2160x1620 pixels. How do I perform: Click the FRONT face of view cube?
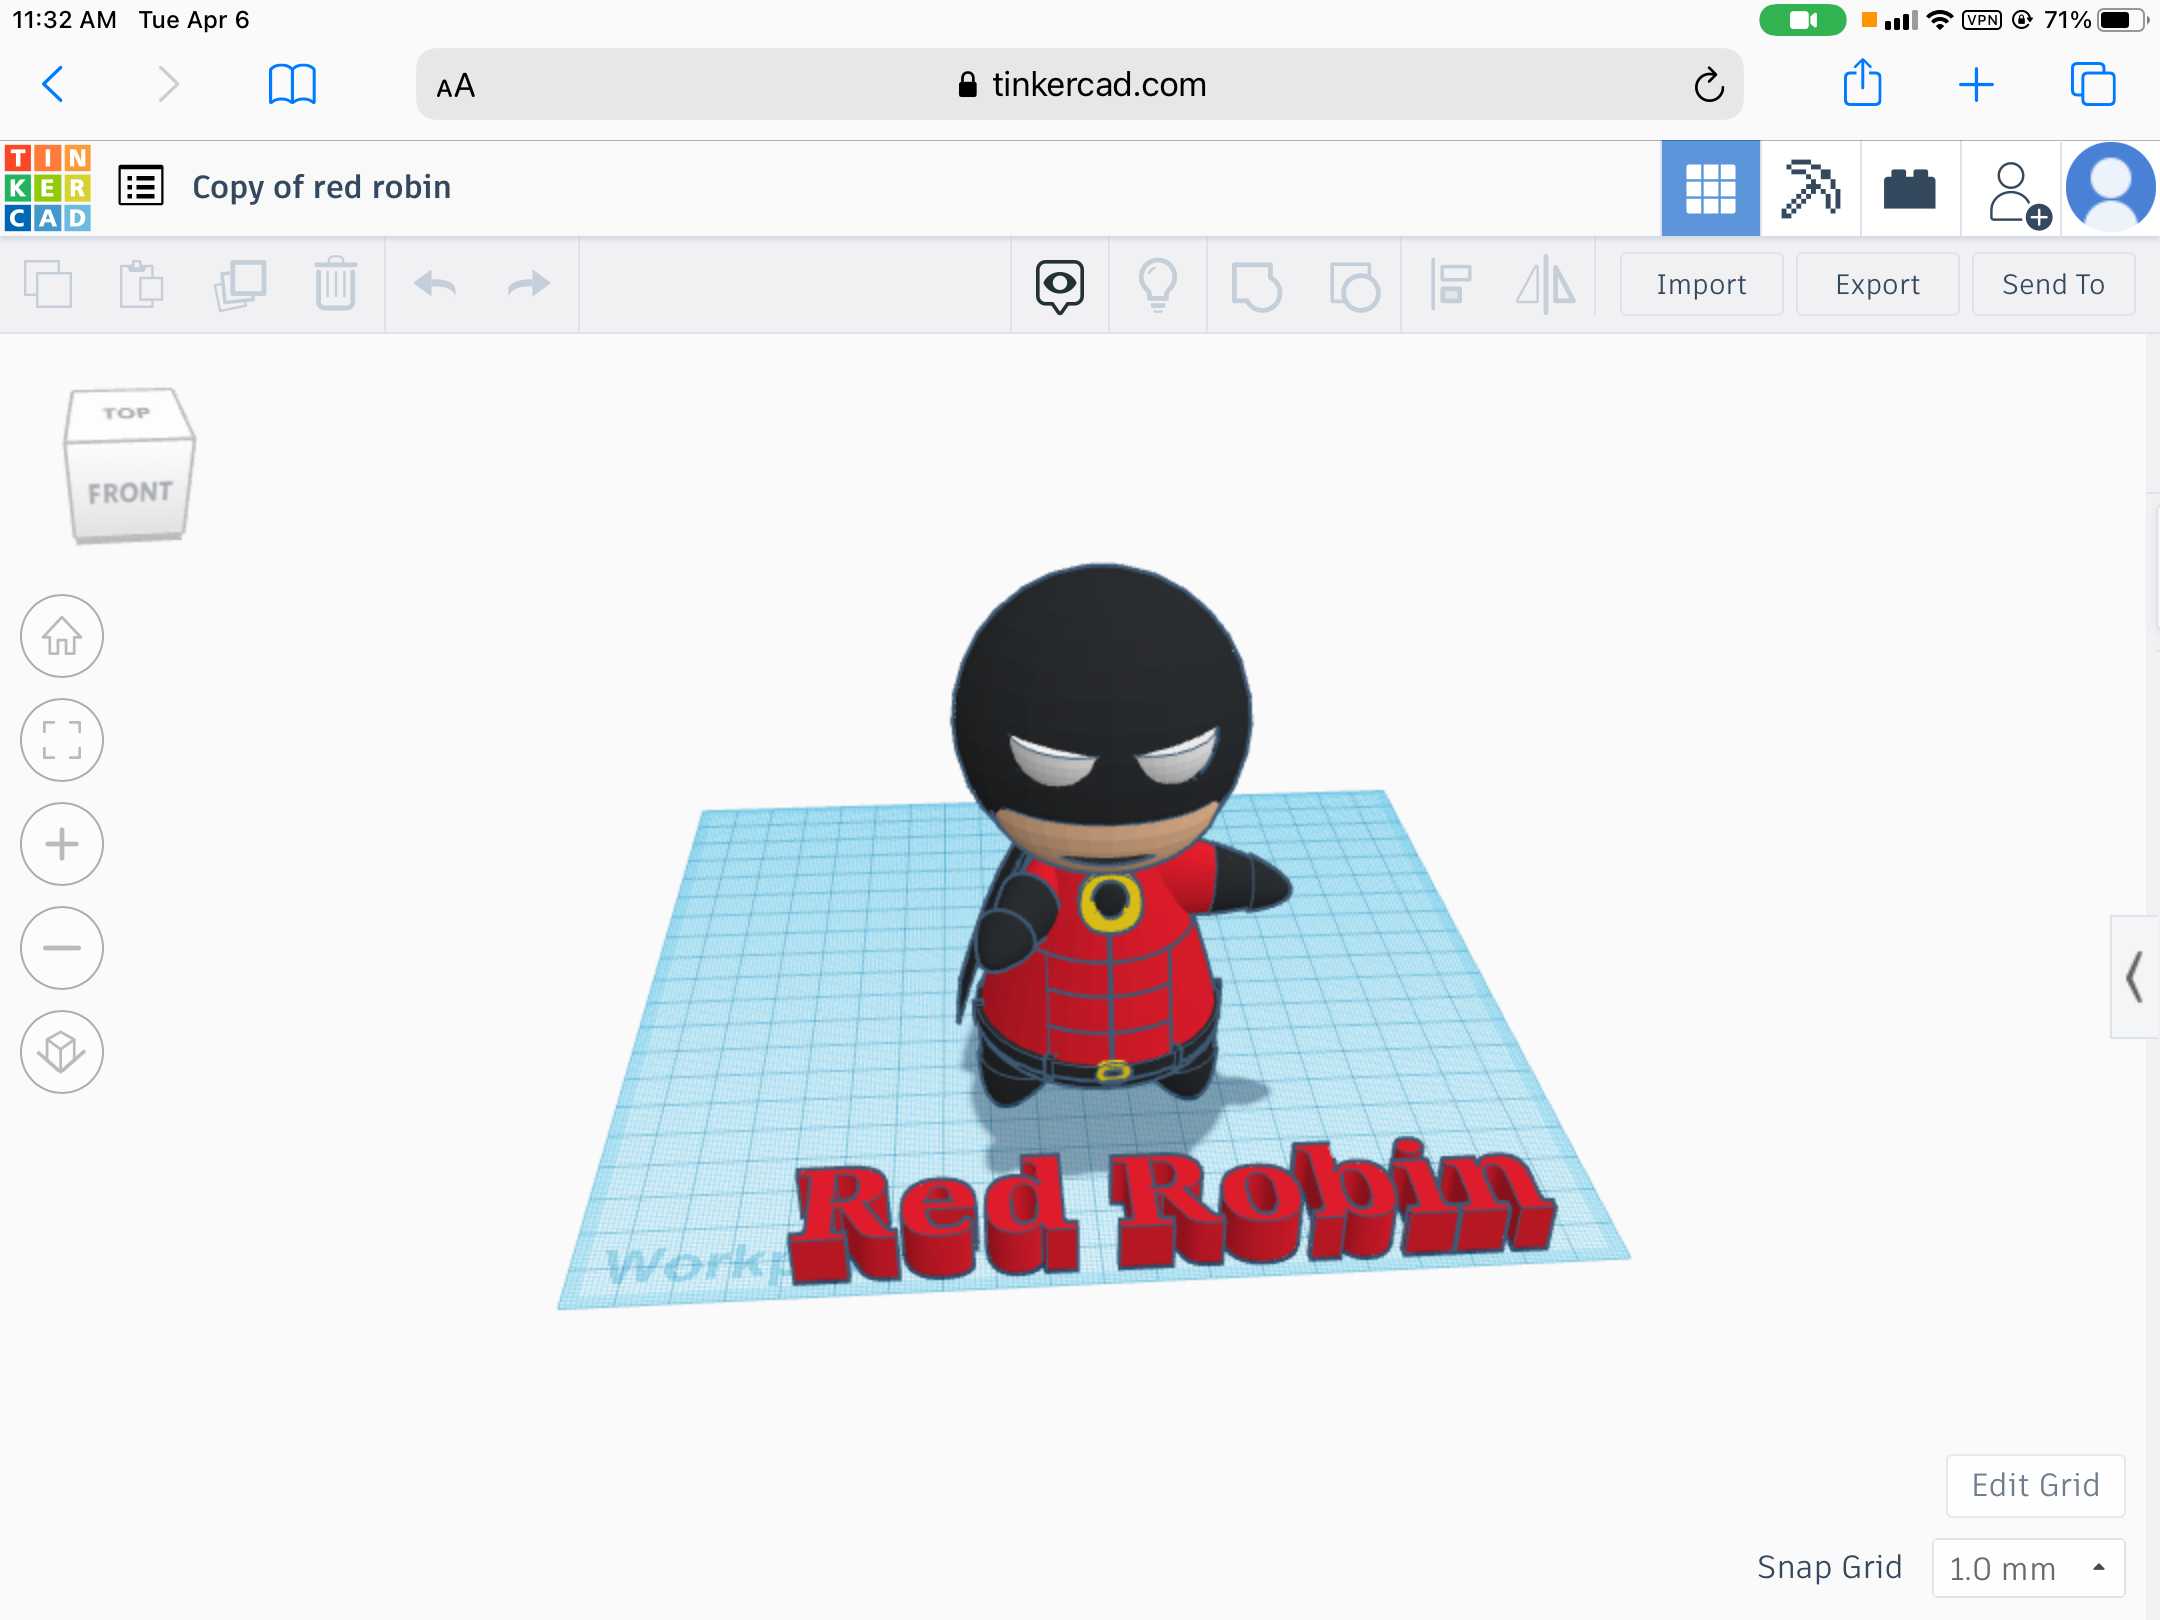(x=130, y=492)
